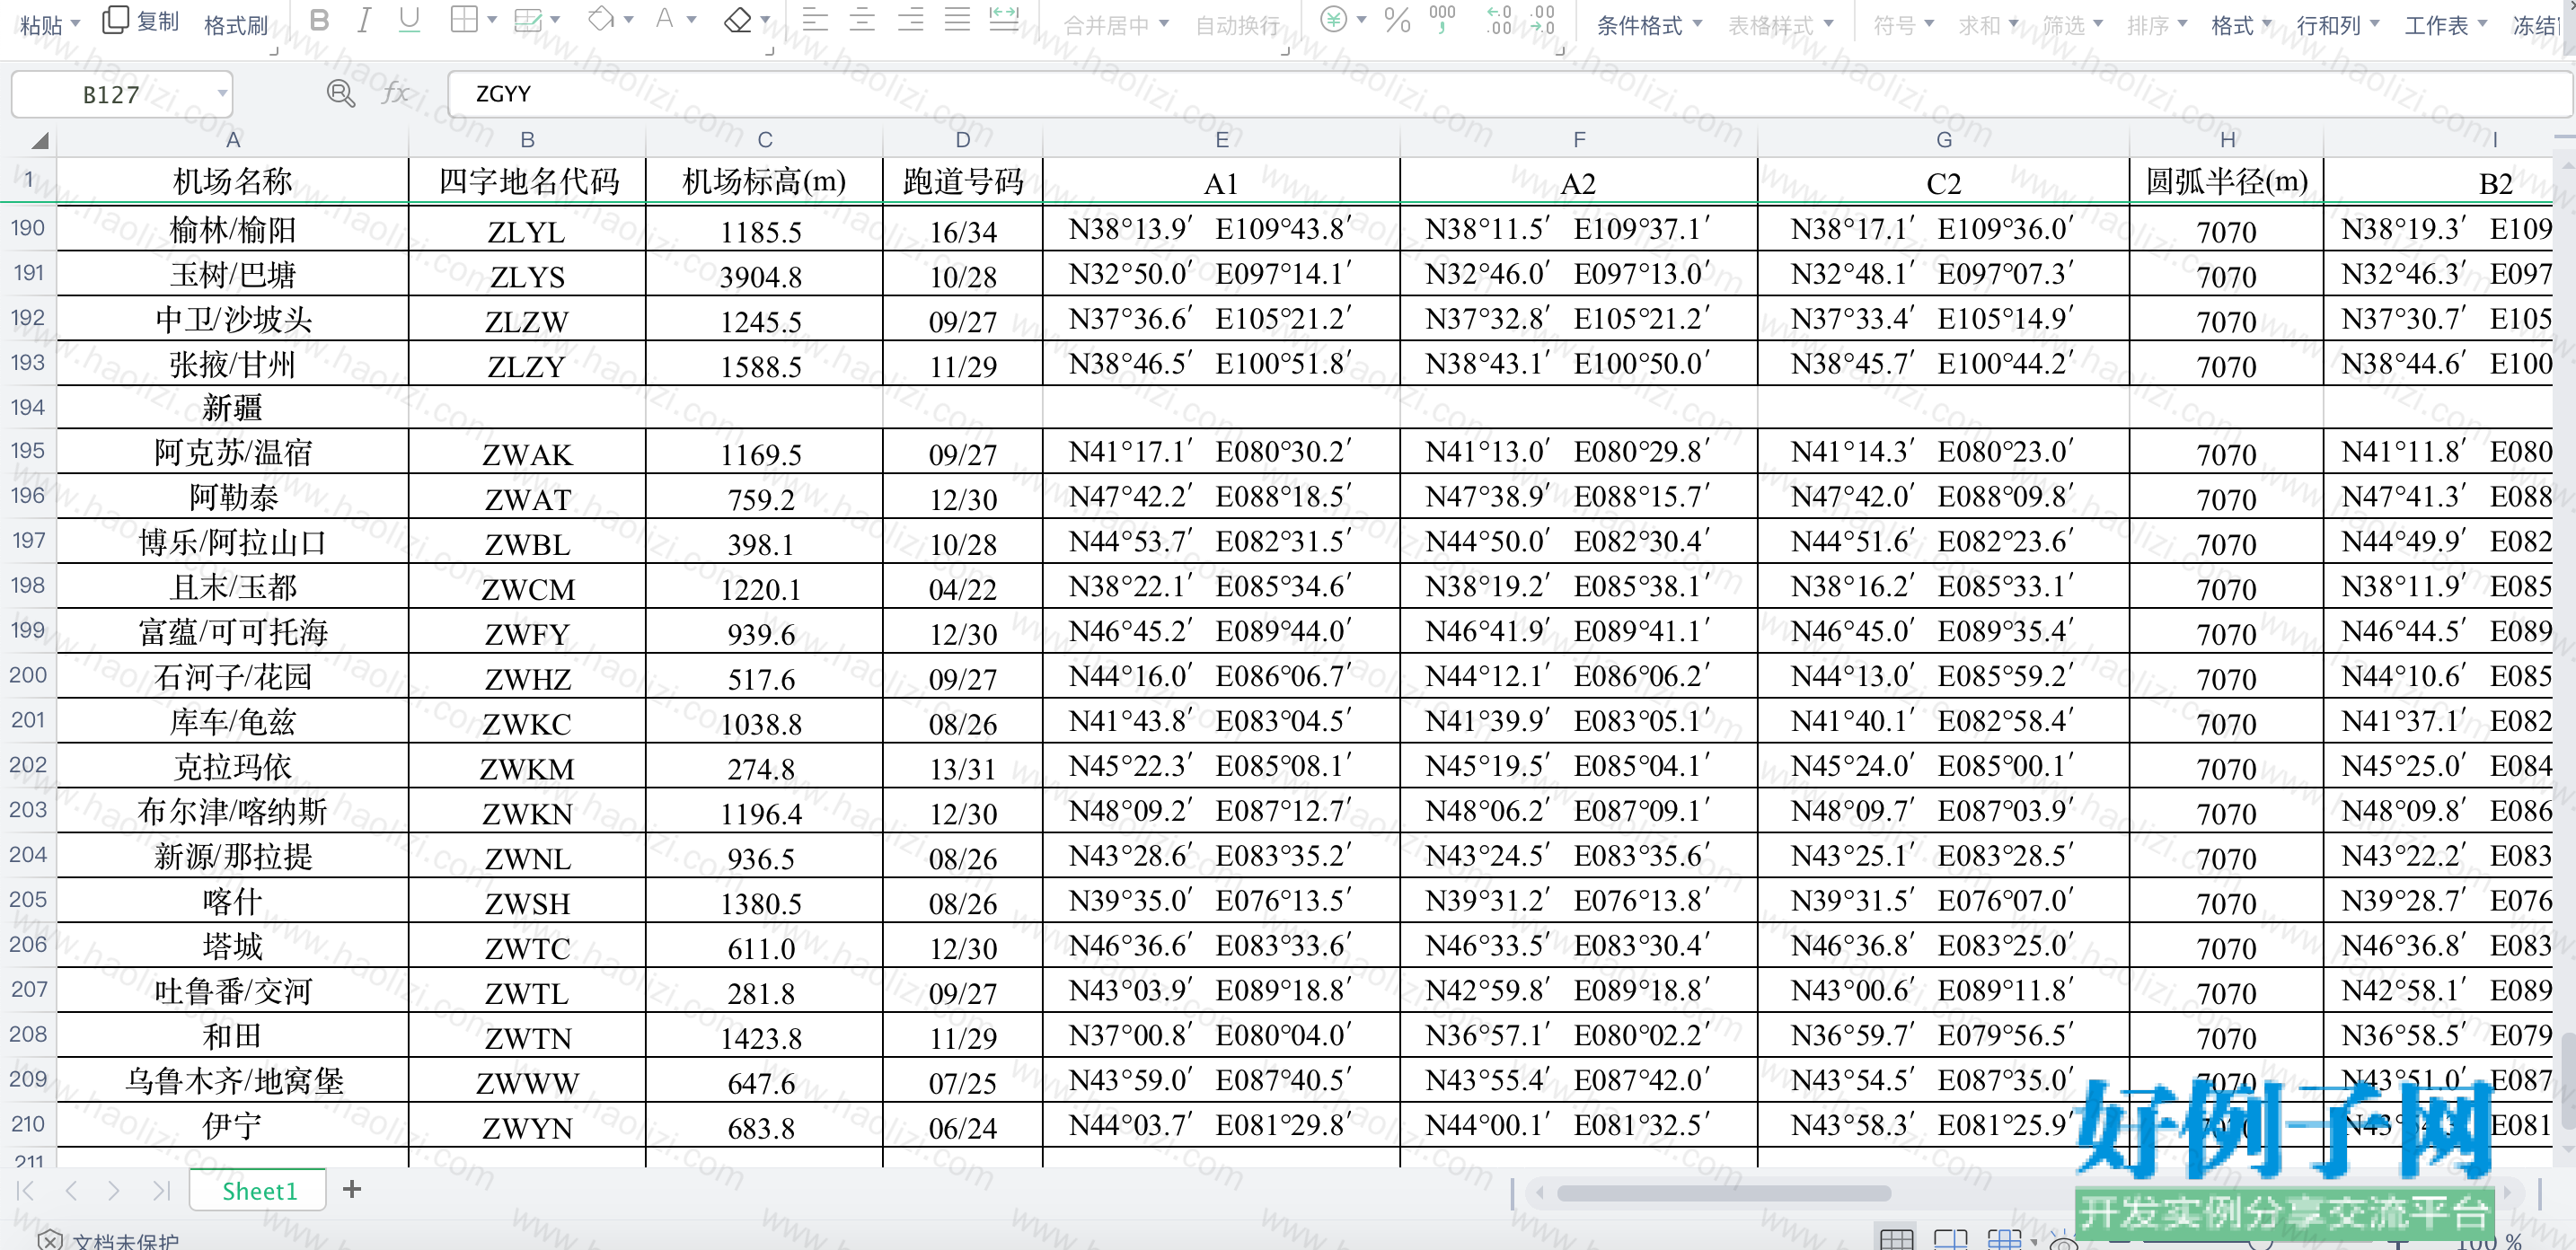Go to first sheet navigation arrow

pyautogui.click(x=26, y=1190)
